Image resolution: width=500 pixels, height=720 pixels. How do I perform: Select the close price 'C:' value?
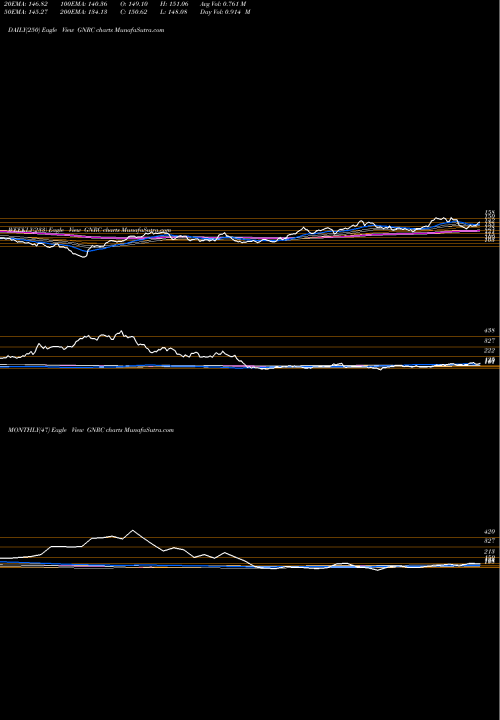(136, 12)
